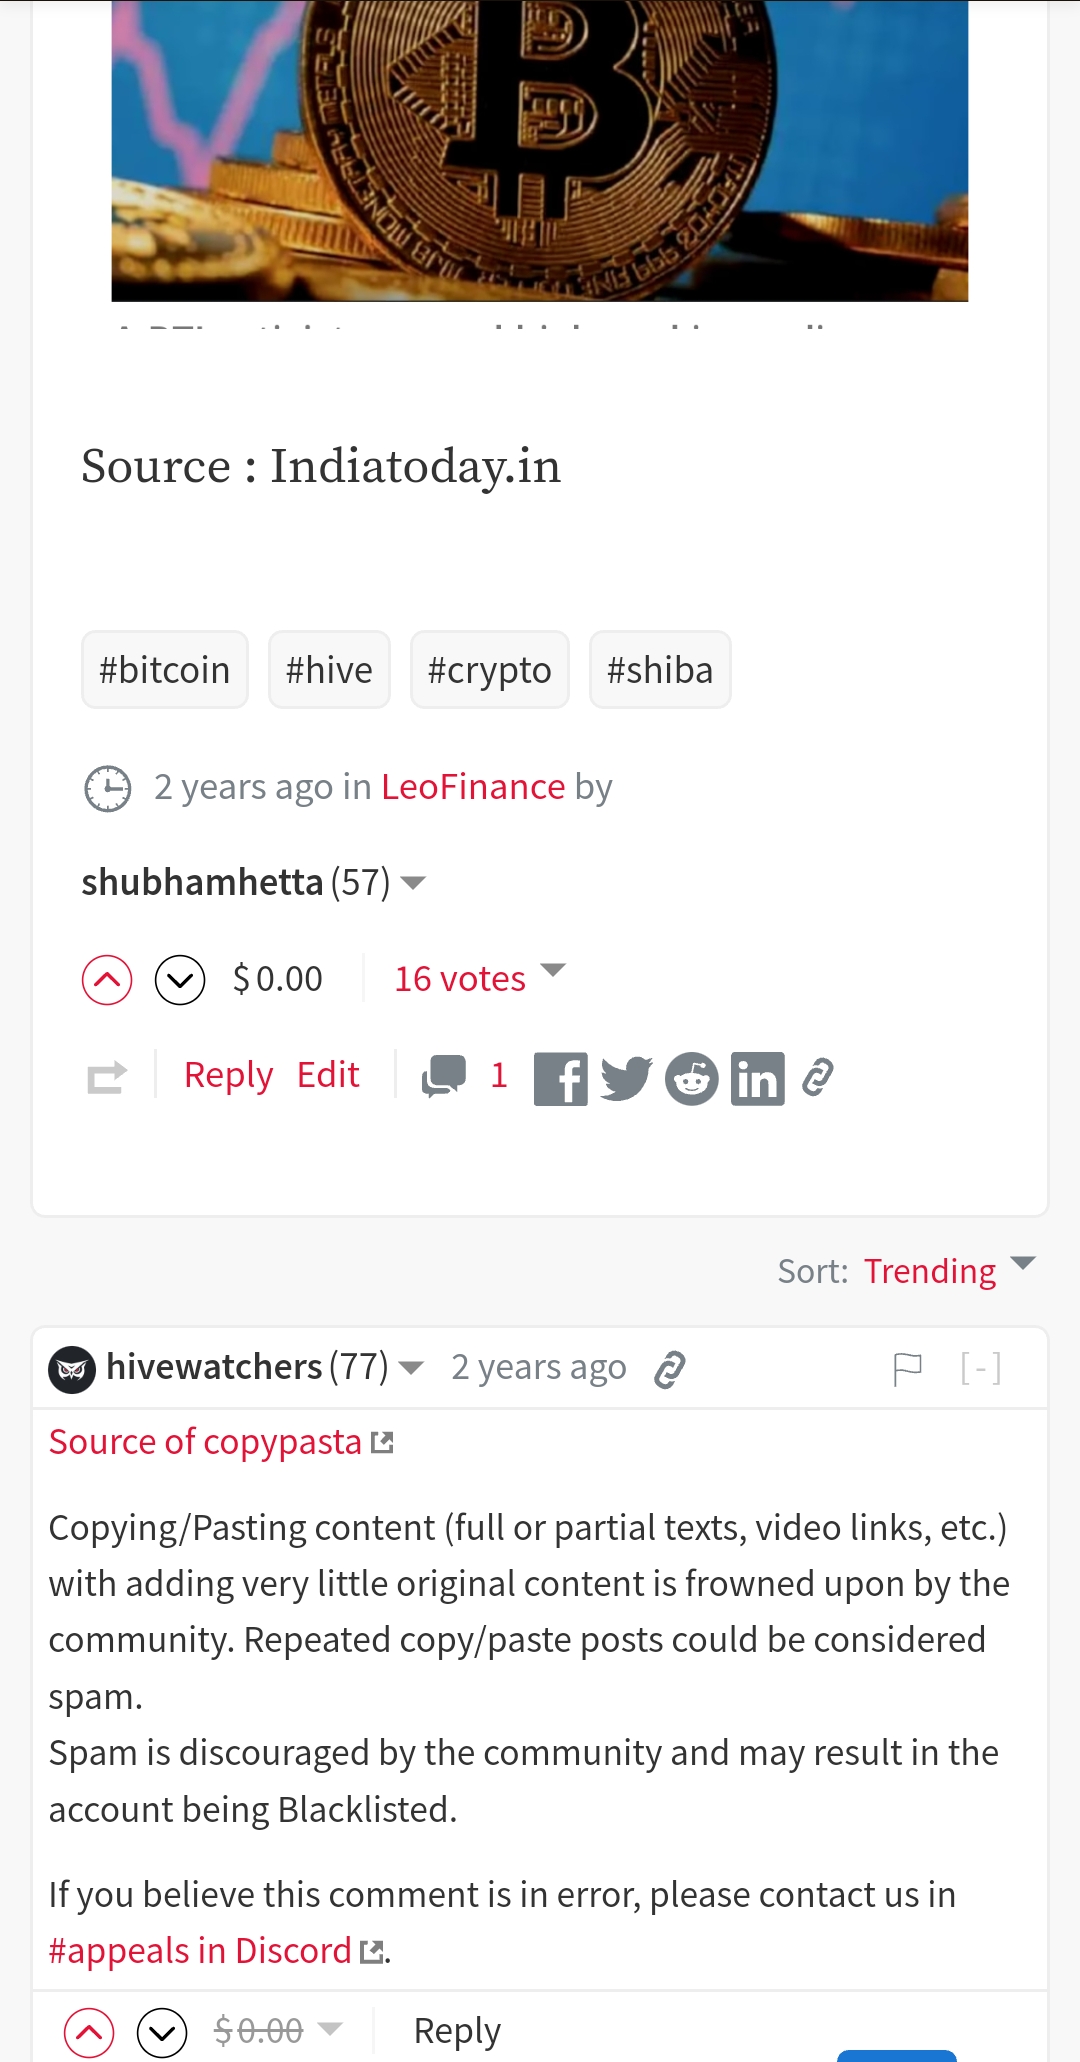1080x2062 pixels.
Task: Copy post link via chain icon
Action: 817,1077
